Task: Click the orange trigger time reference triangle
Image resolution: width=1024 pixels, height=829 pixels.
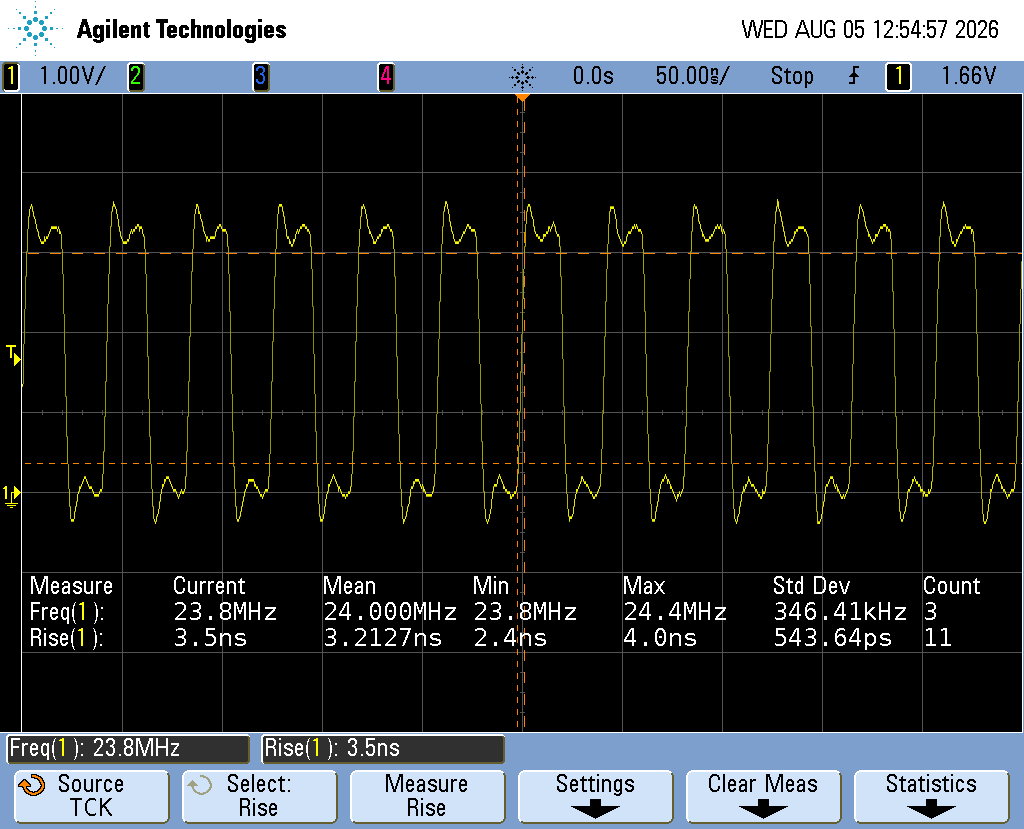Action: coord(522,98)
